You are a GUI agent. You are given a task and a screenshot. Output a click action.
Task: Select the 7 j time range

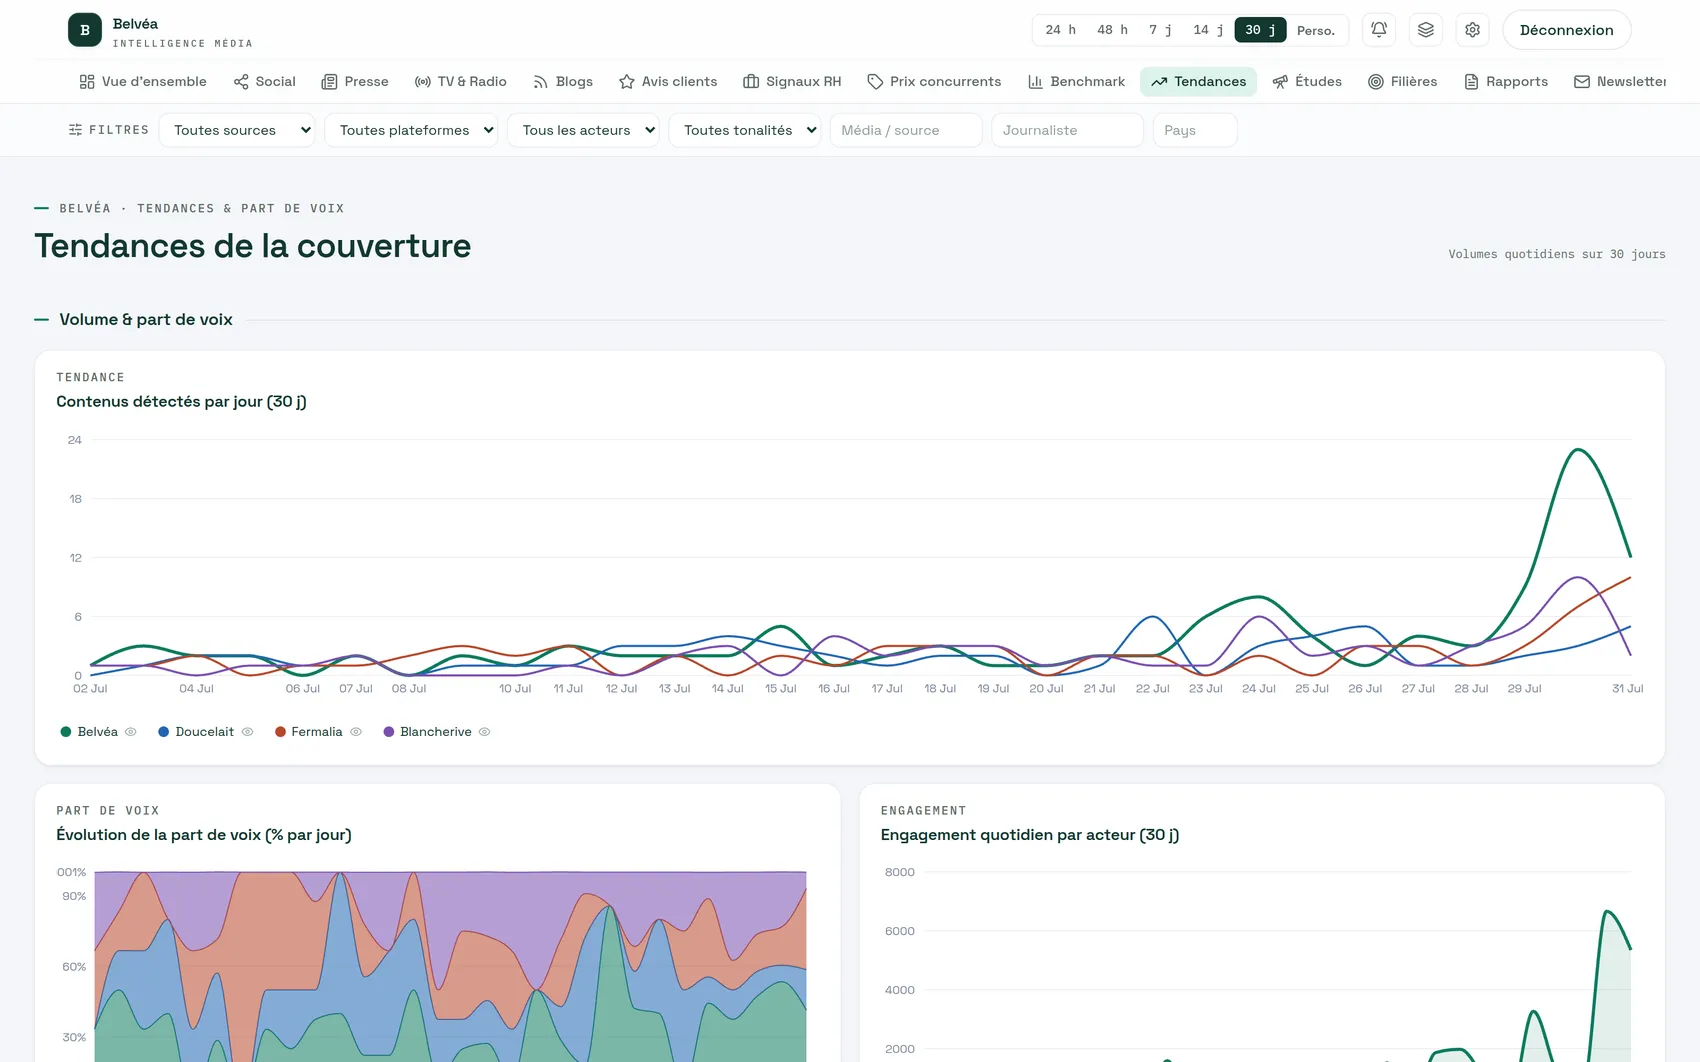[x=1160, y=30]
